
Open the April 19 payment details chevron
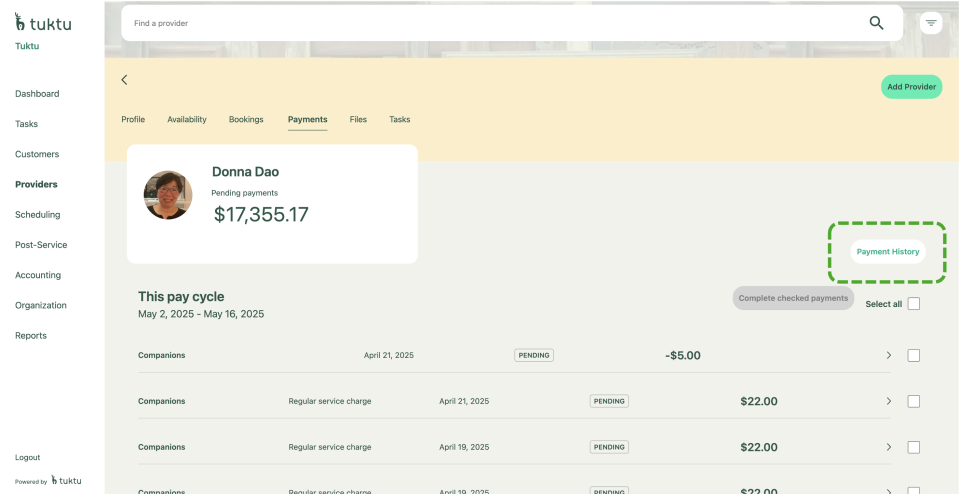pyautogui.click(x=888, y=447)
